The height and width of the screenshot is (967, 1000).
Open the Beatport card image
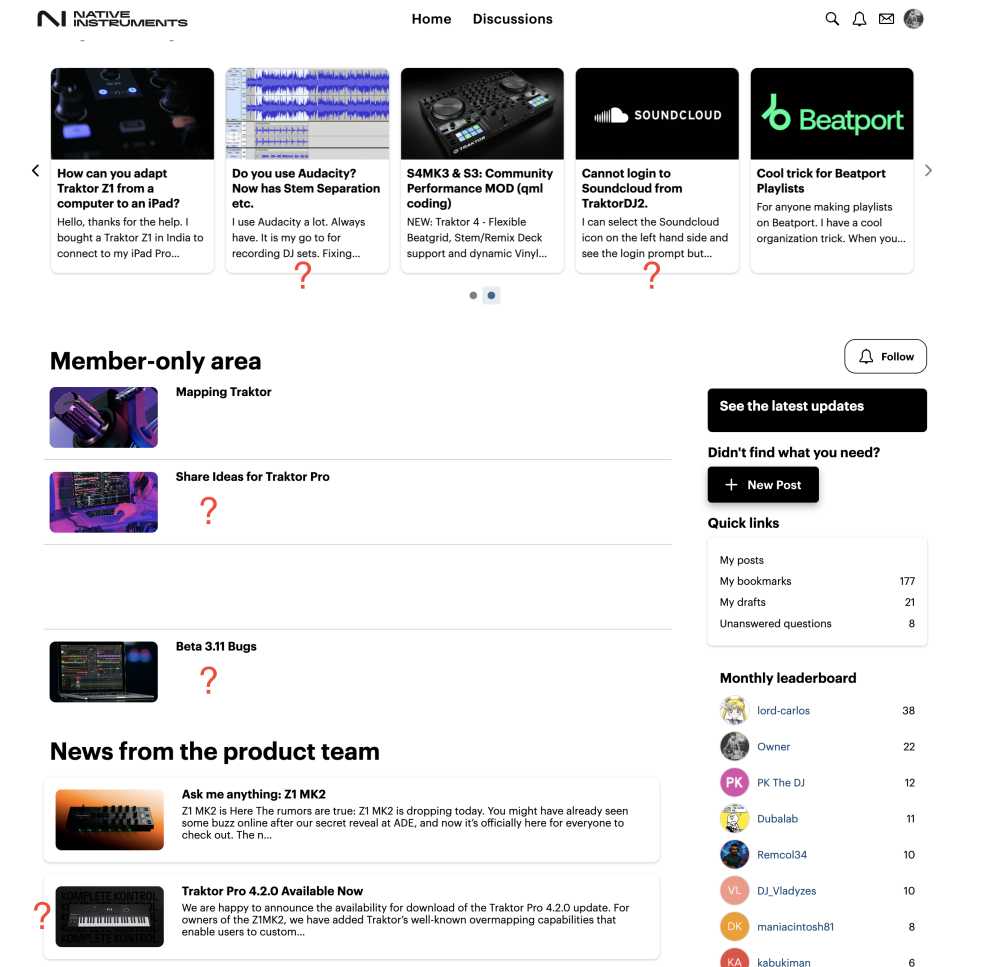tap(832, 114)
